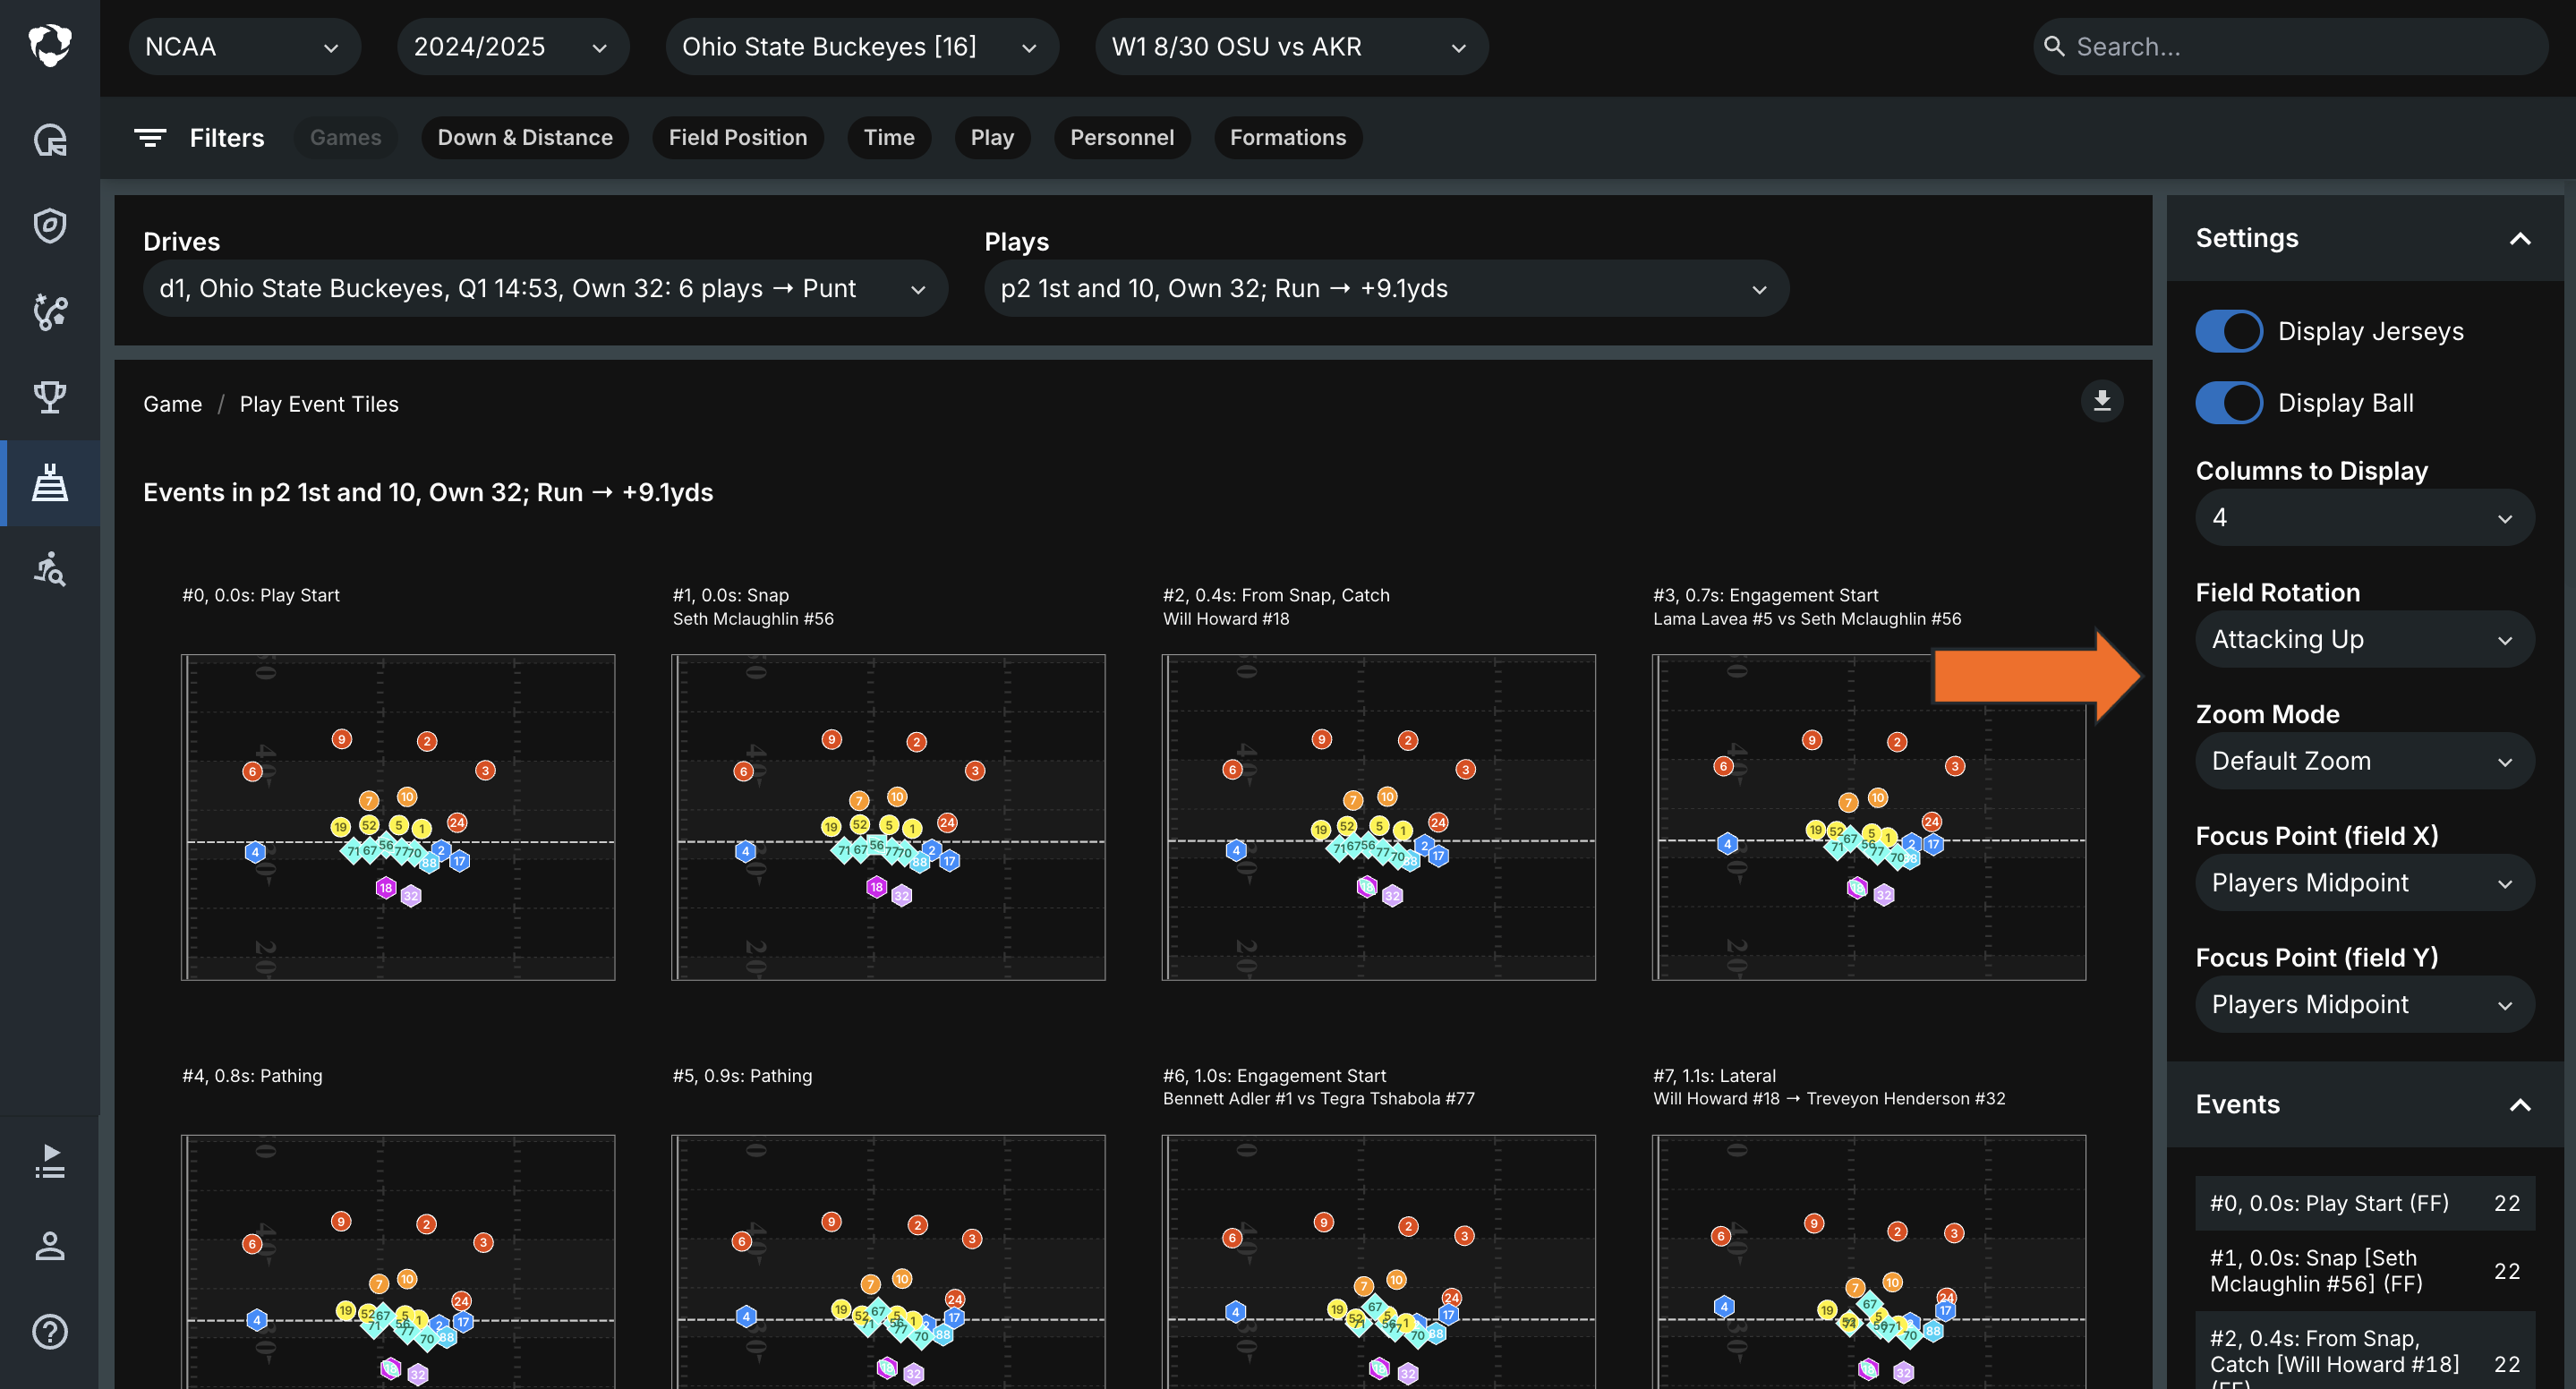
Task: Open the connected-nodes icon in sidebar
Action: pos(49,311)
